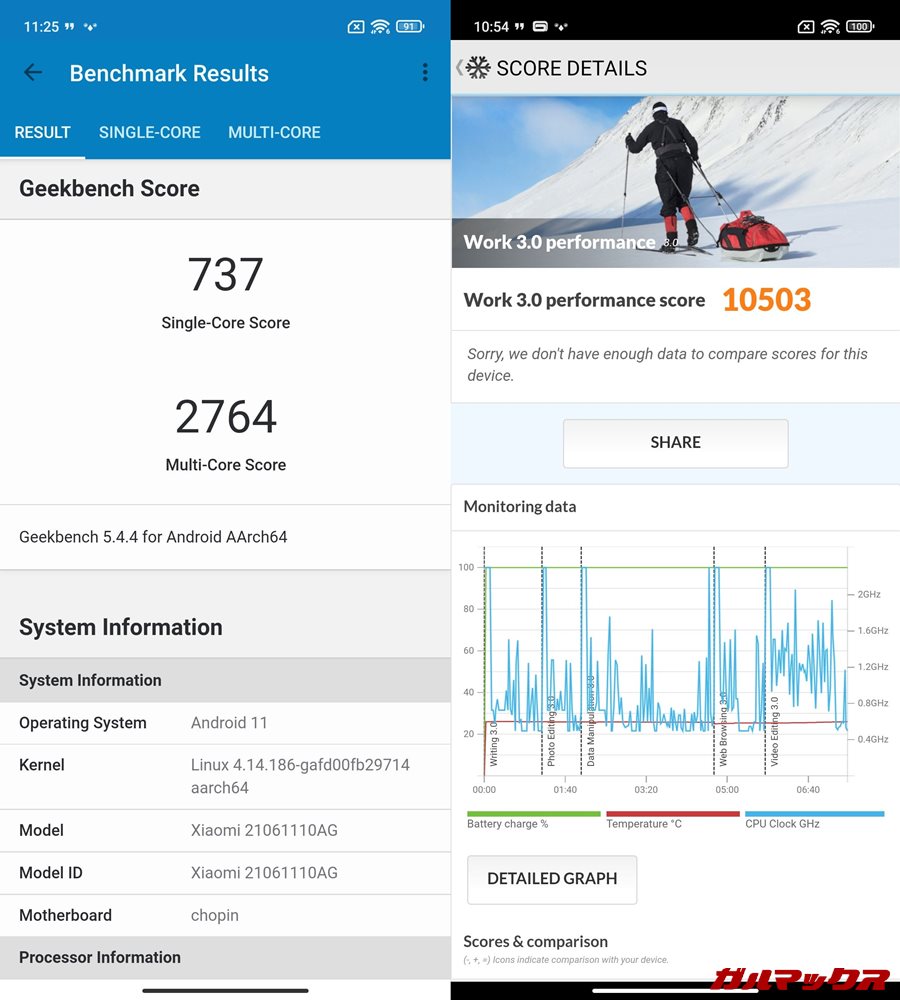Tap the Motherboard chopin row
Image resolution: width=900 pixels, height=1000 pixels.
click(225, 915)
